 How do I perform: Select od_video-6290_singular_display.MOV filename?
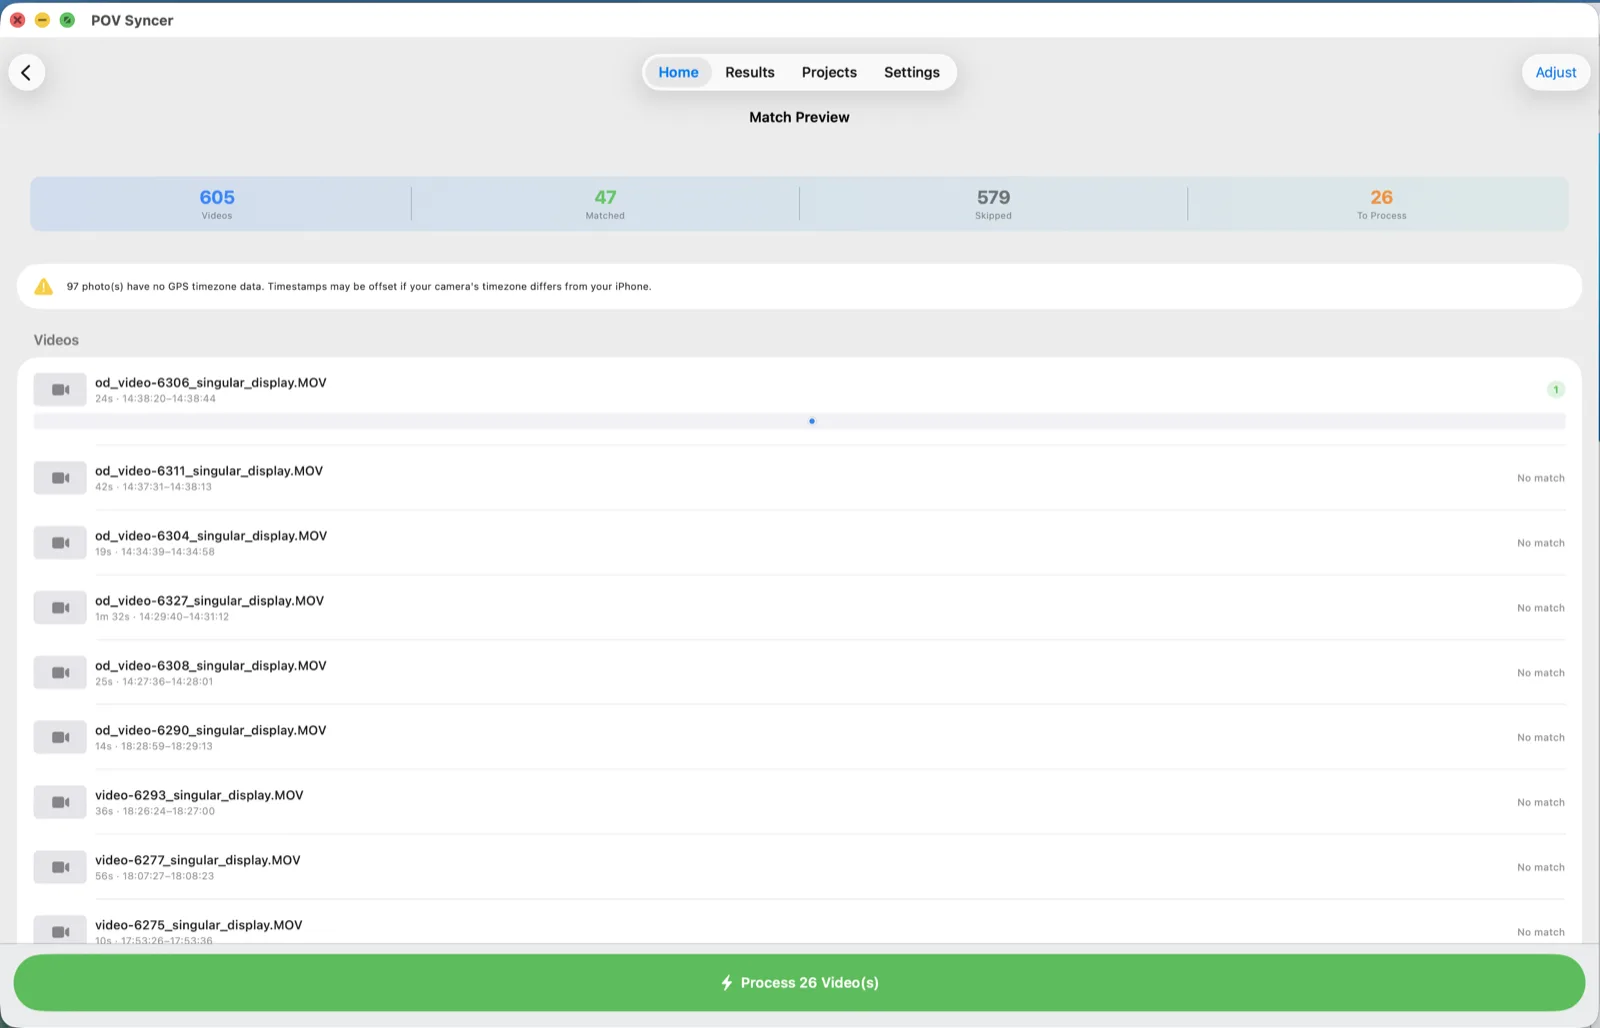click(x=211, y=731)
